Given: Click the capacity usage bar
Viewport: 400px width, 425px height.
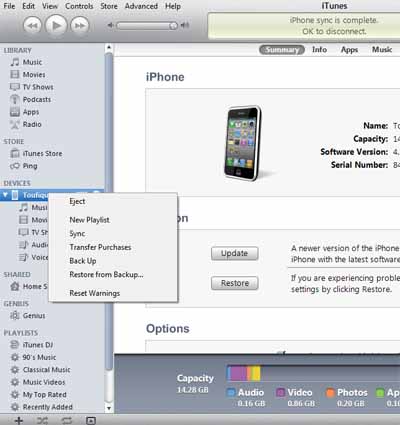Looking at the screenshot, I should tap(313, 373).
